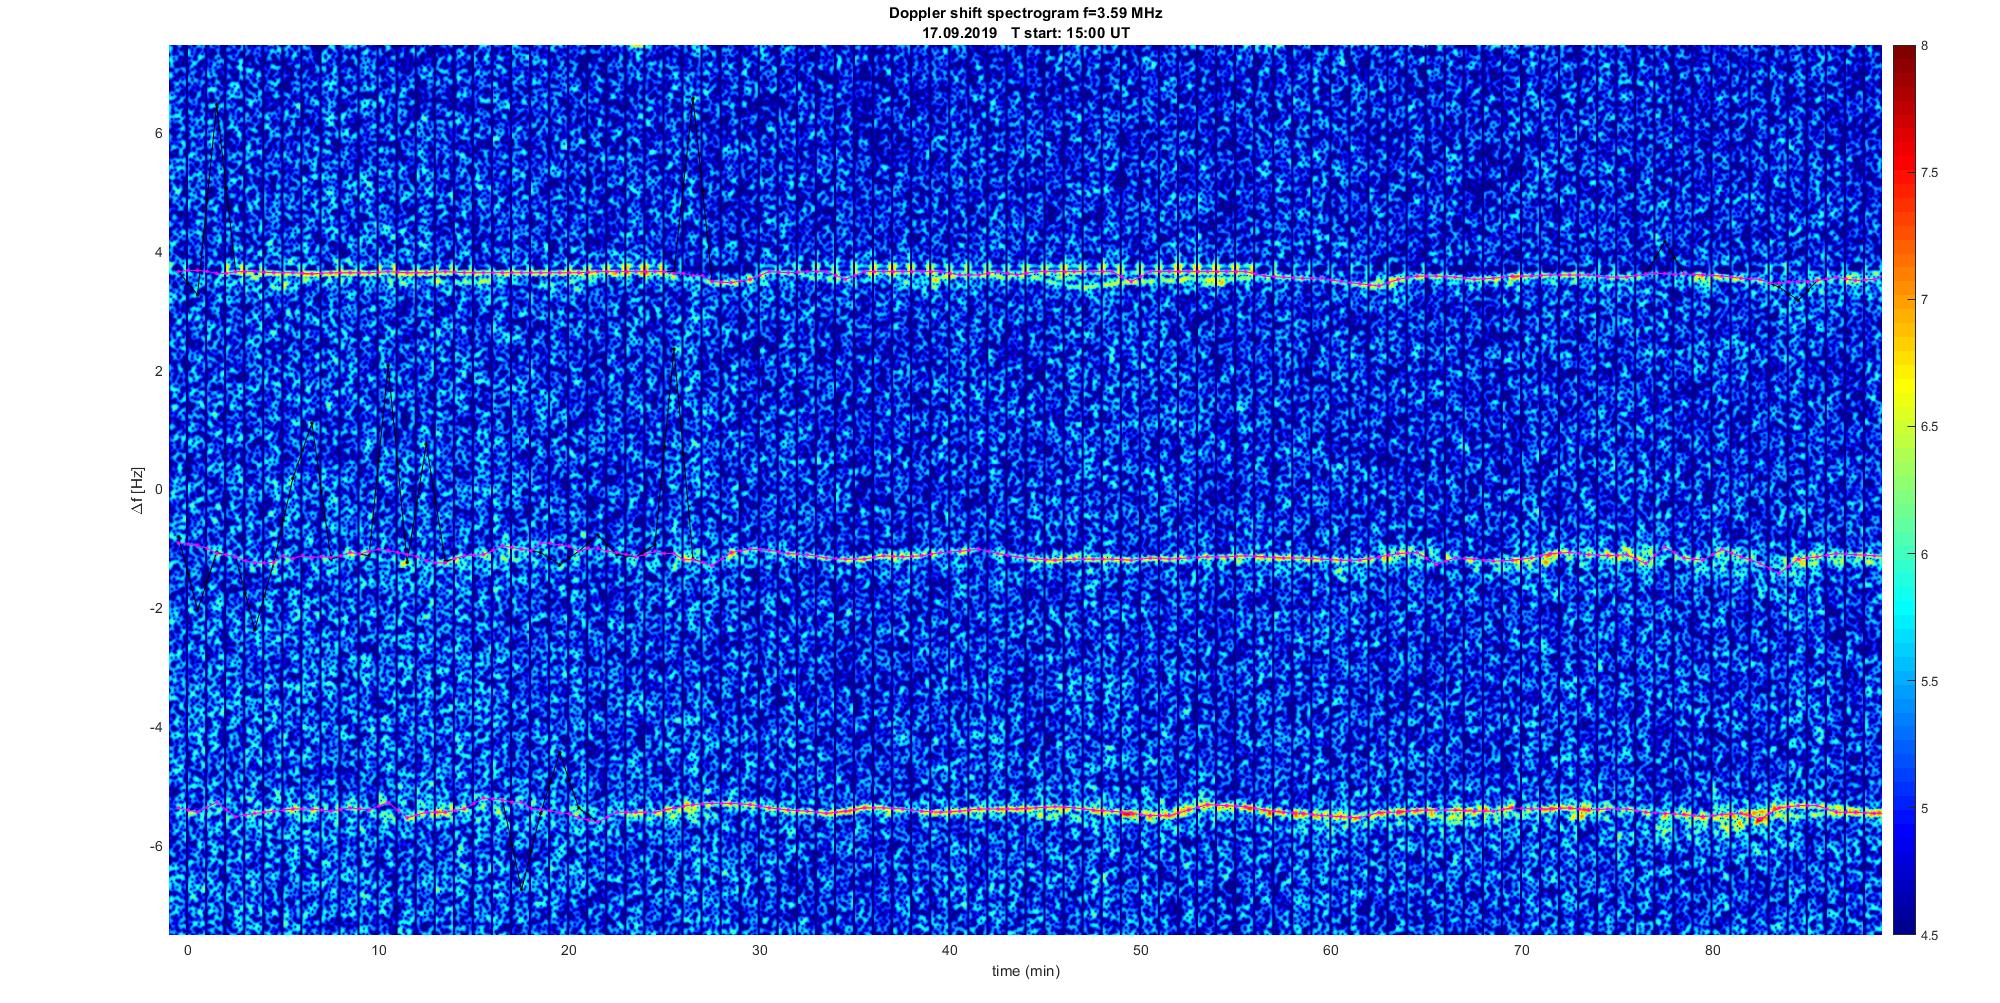The height and width of the screenshot is (1003, 2000).
Task: Click the x-axis tick label '0'
Action: pyautogui.click(x=187, y=950)
